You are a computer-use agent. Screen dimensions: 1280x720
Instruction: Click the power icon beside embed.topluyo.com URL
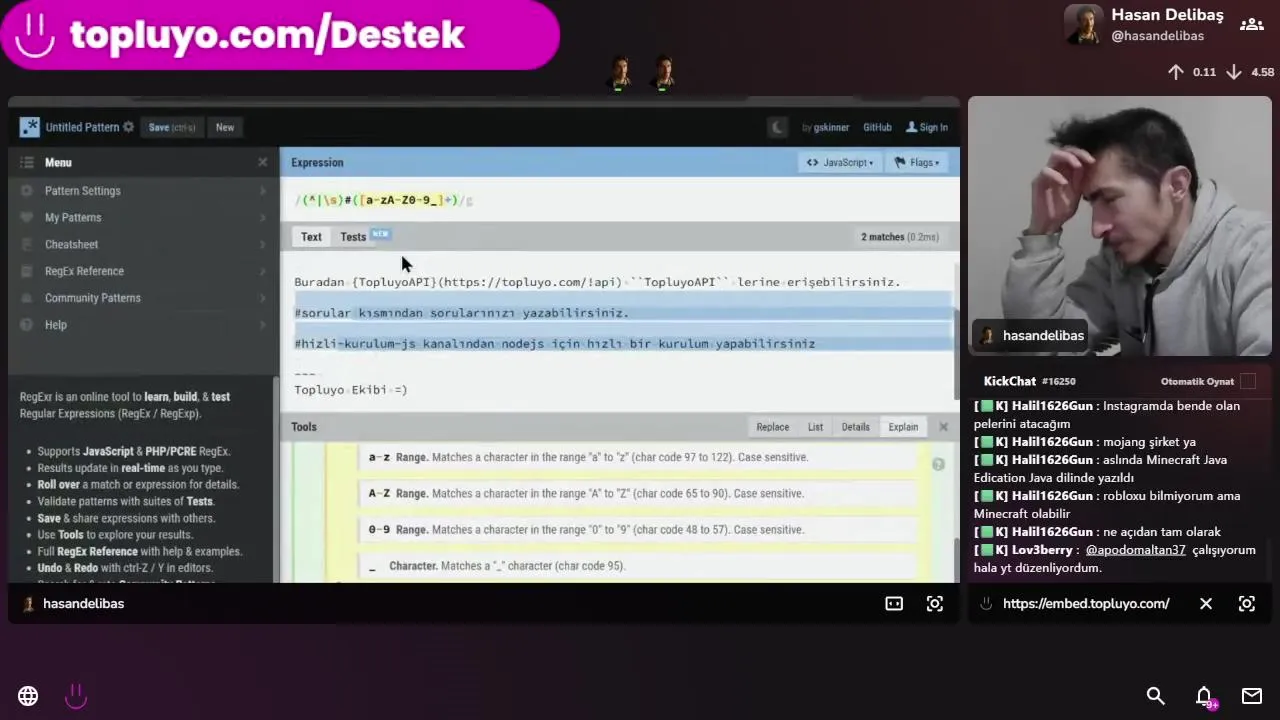pos(986,604)
